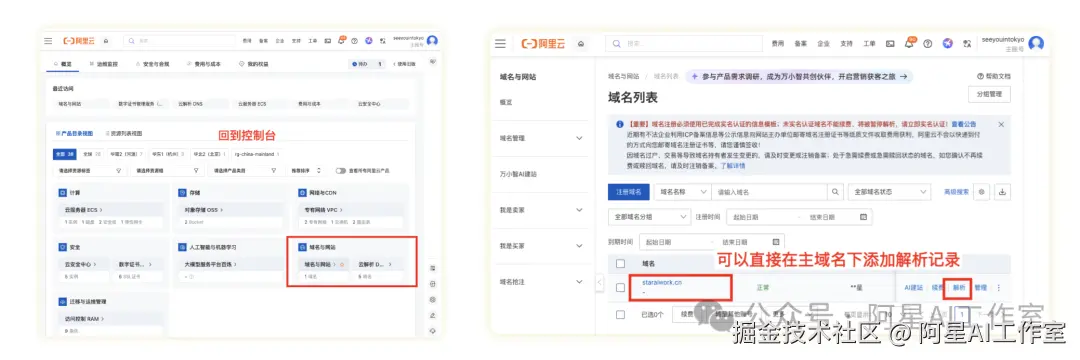
Task: Open the language switch icon in domain list window
Action: (967, 43)
